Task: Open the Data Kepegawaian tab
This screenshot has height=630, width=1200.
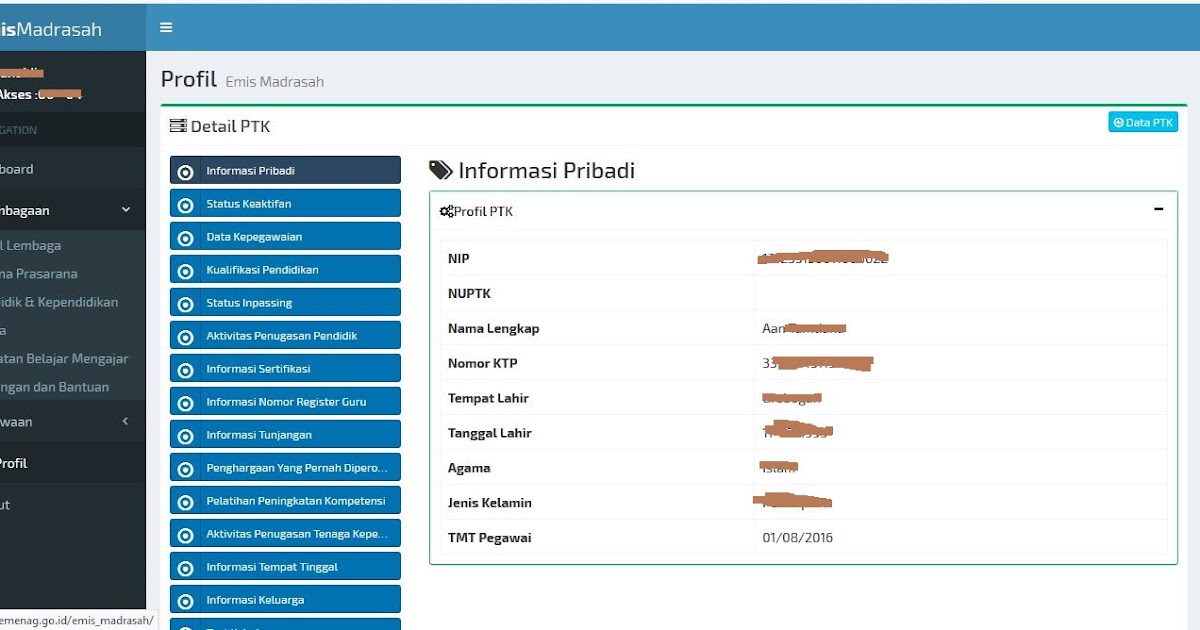Action: click(285, 237)
